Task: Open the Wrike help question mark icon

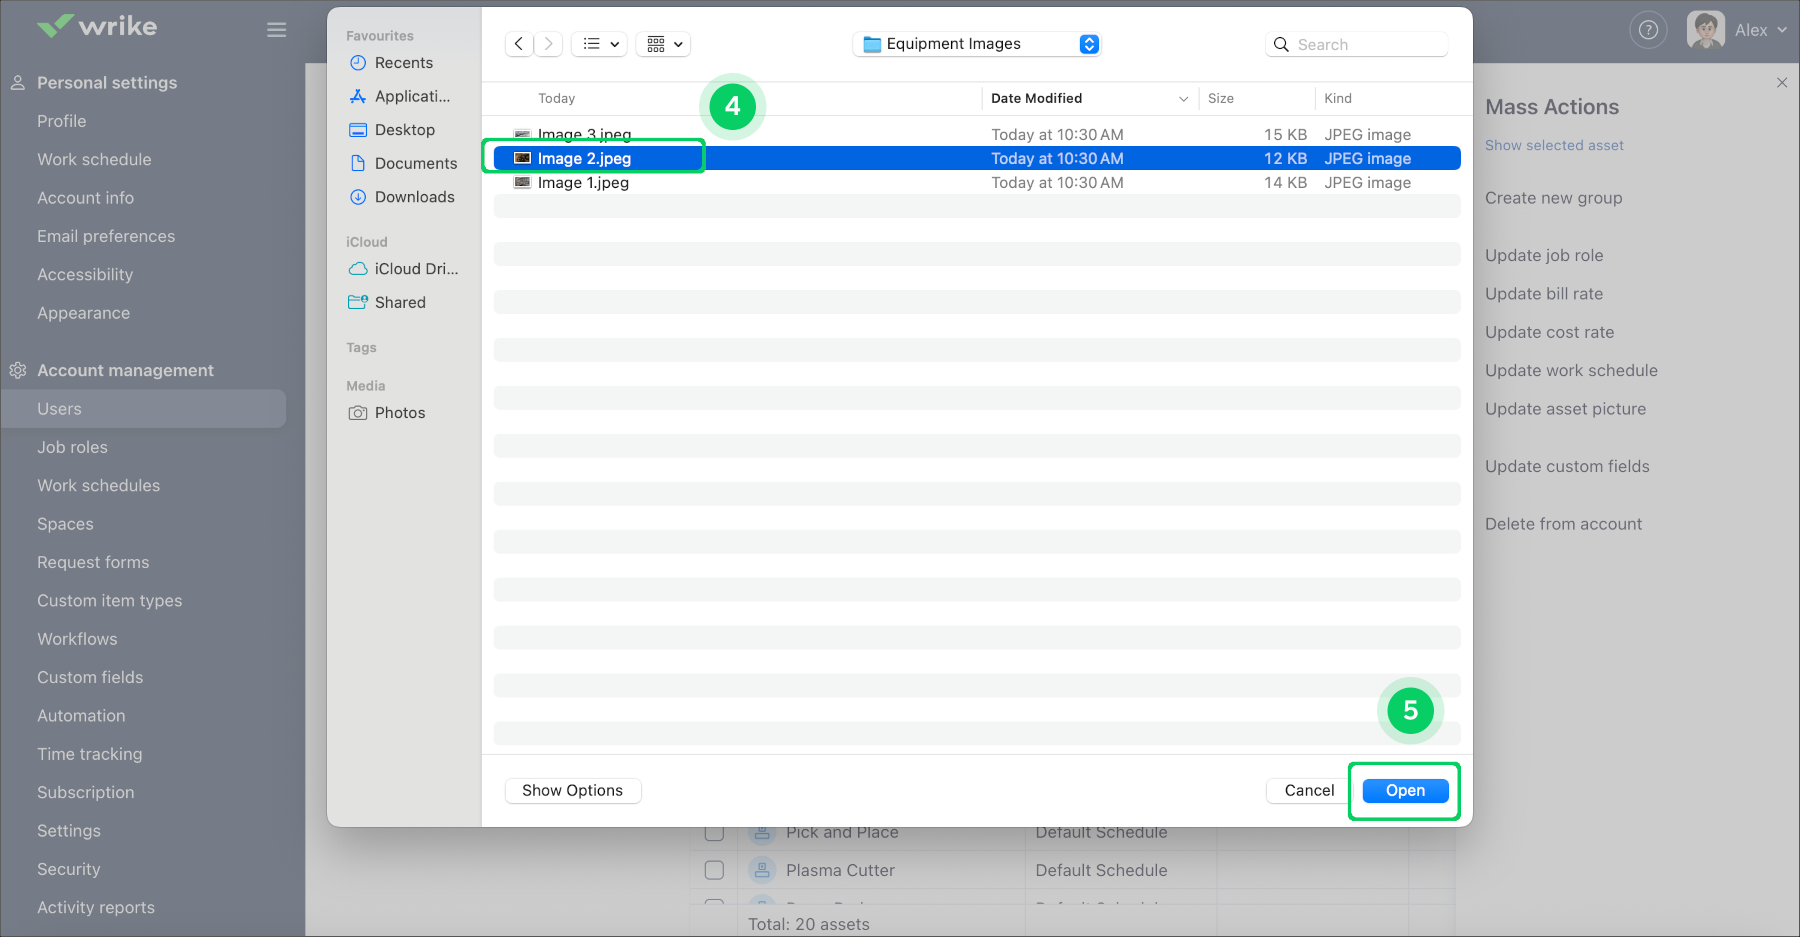Action: pyautogui.click(x=1648, y=30)
